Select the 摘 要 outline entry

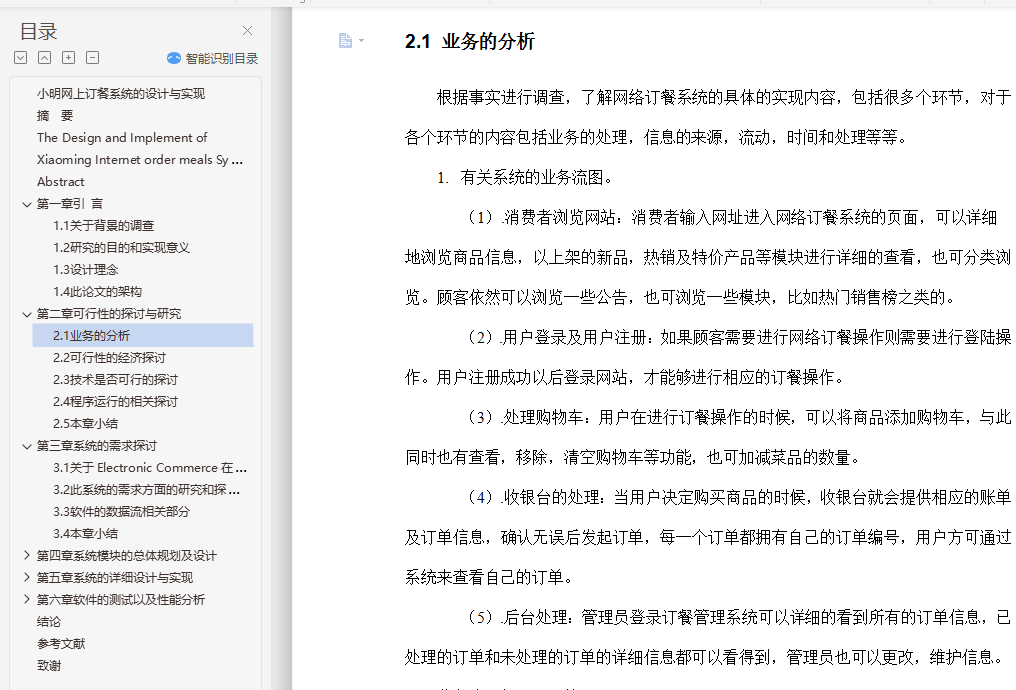point(55,116)
